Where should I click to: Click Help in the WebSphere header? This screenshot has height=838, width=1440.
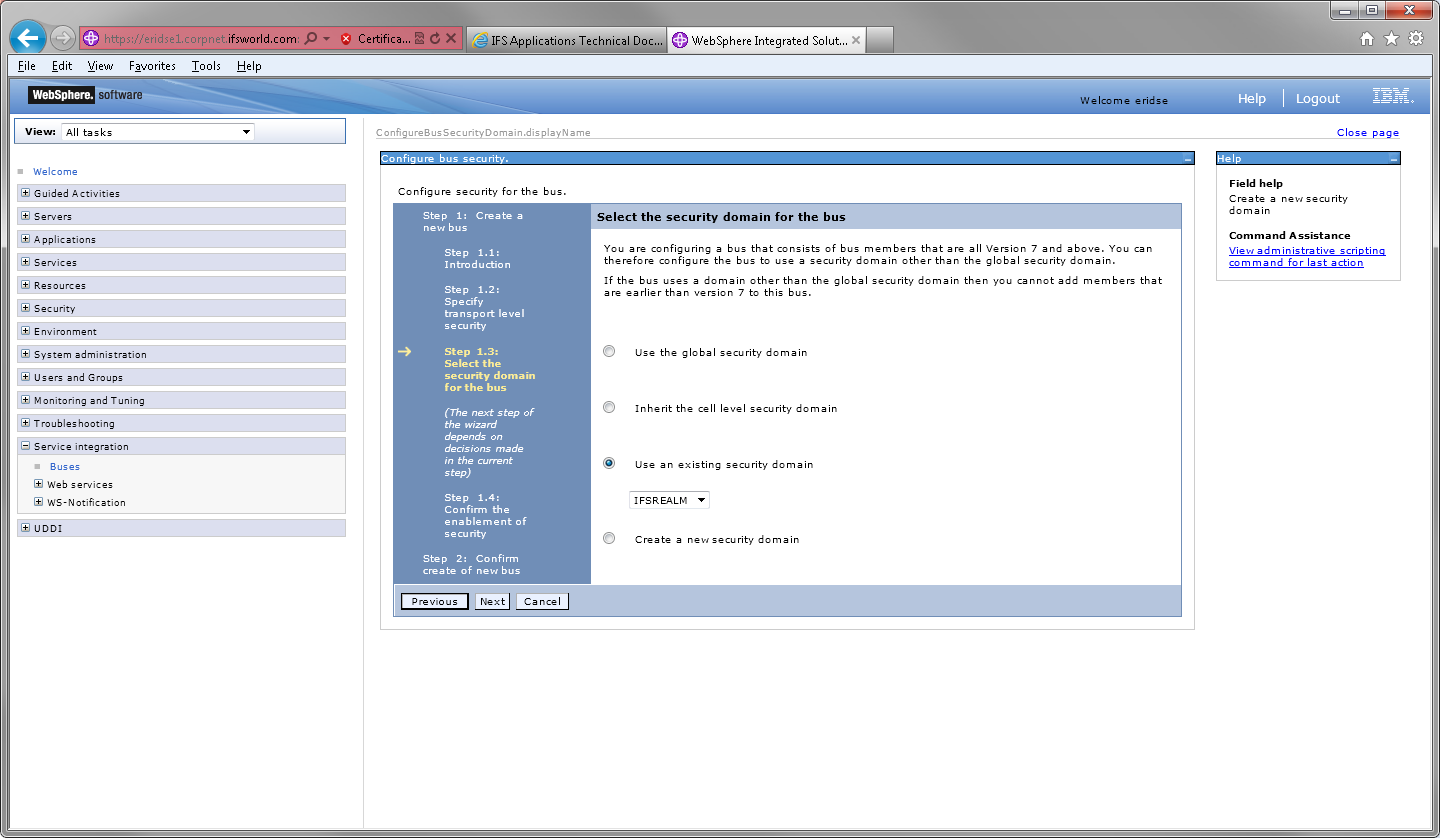click(1251, 99)
